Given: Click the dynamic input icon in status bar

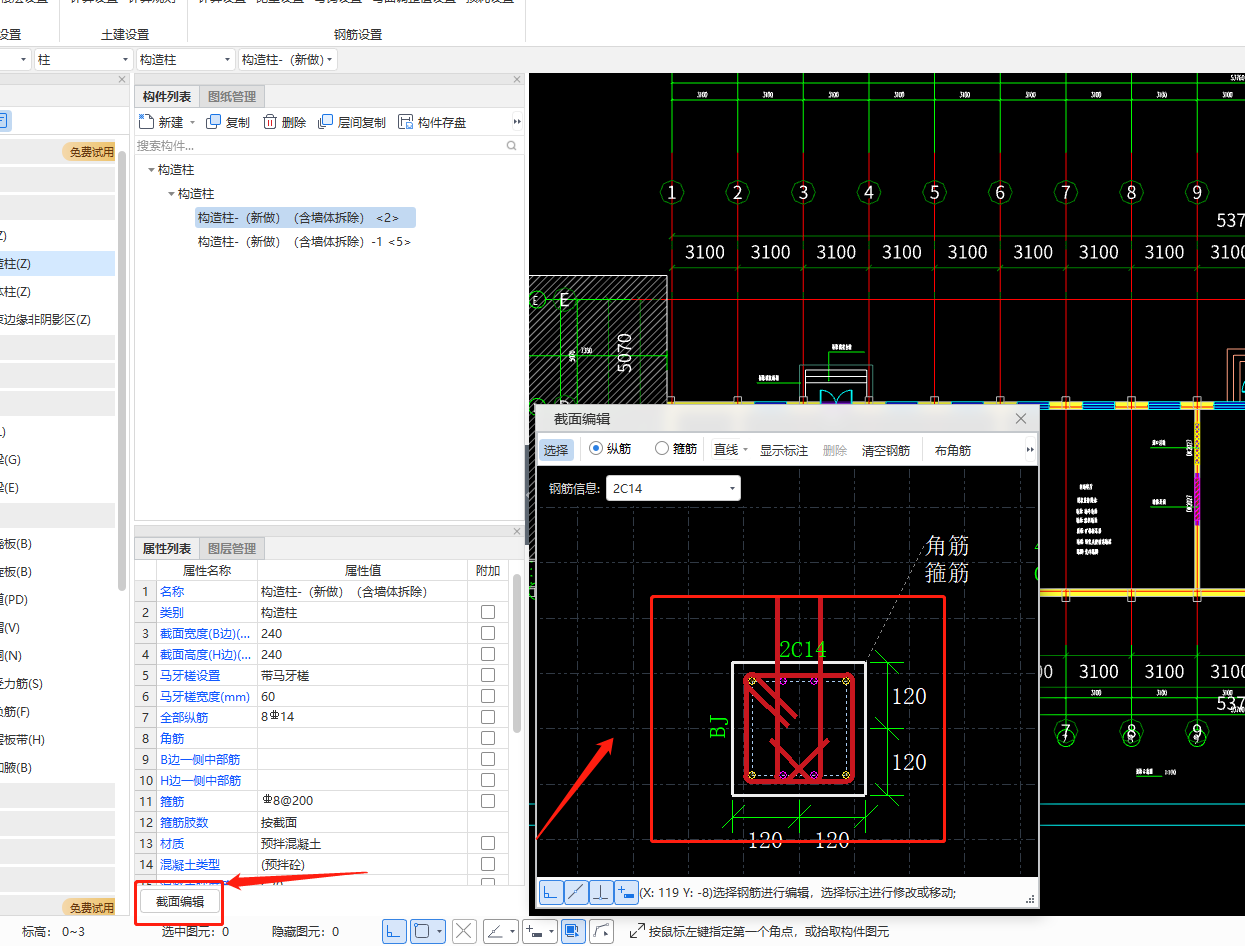Looking at the screenshot, I should (x=534, y=931).
